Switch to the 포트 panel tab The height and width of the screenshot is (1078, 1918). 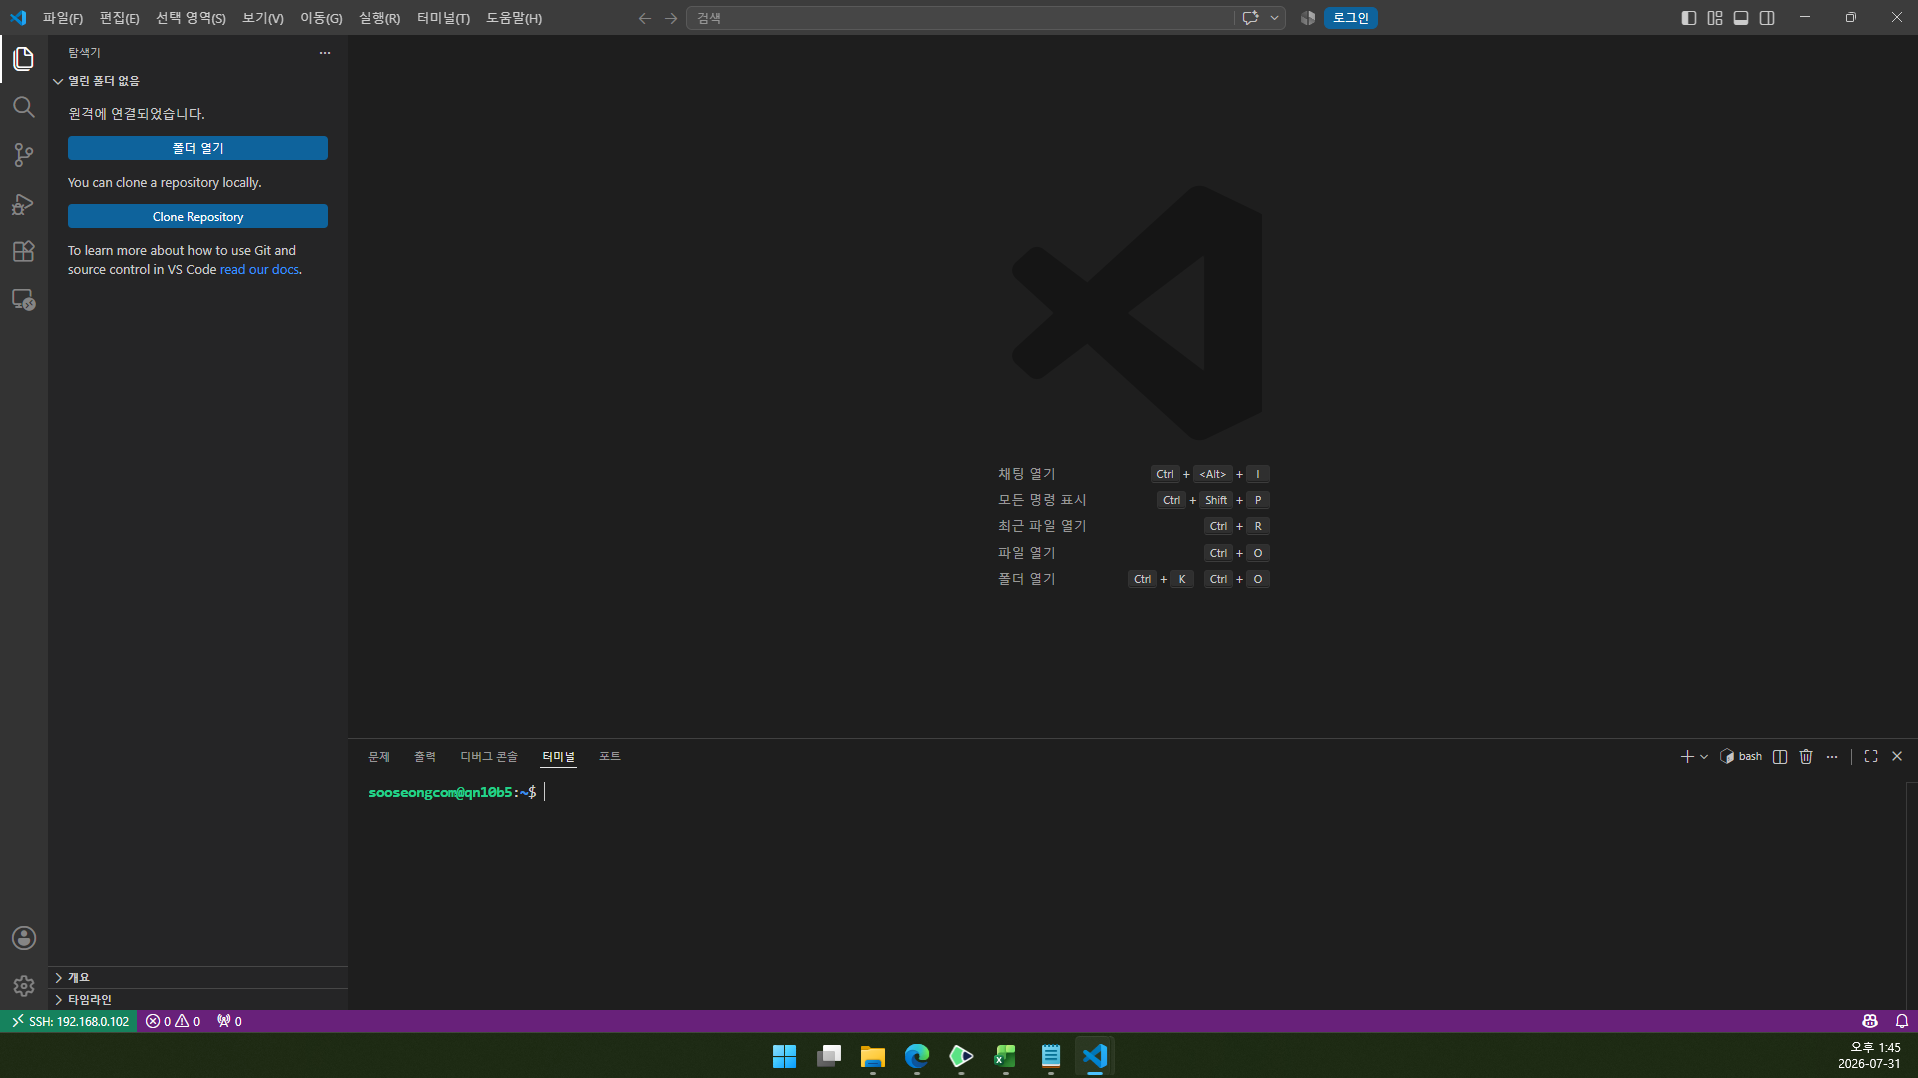(610, 757)
